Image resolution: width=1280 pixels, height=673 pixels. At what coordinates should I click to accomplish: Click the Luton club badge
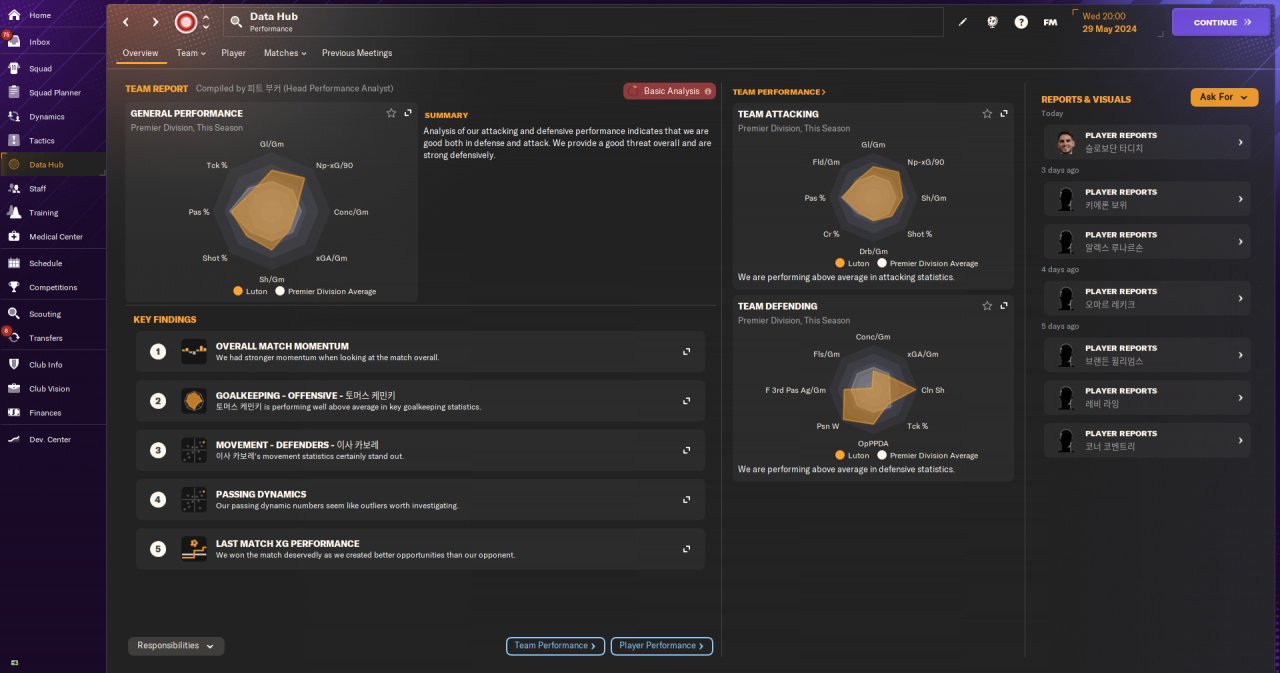point(185,22)
